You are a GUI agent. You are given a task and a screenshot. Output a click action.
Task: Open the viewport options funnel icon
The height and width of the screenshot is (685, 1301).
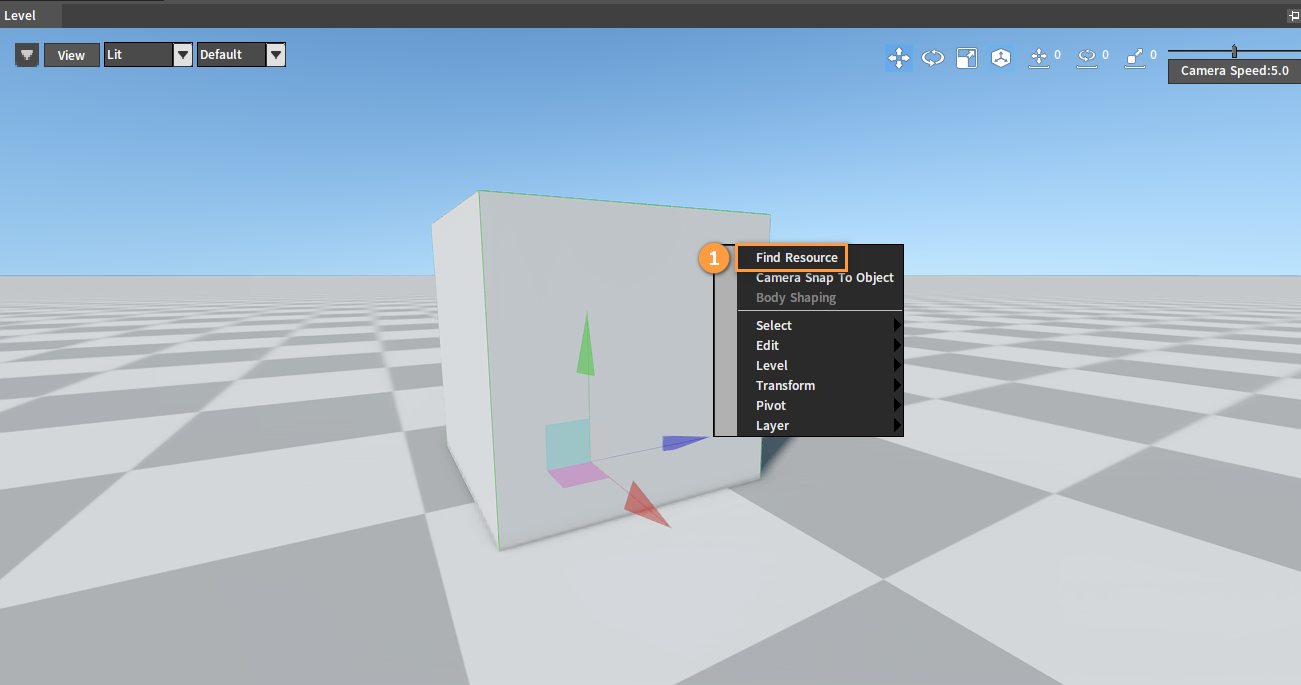click(x=27, y=55)
